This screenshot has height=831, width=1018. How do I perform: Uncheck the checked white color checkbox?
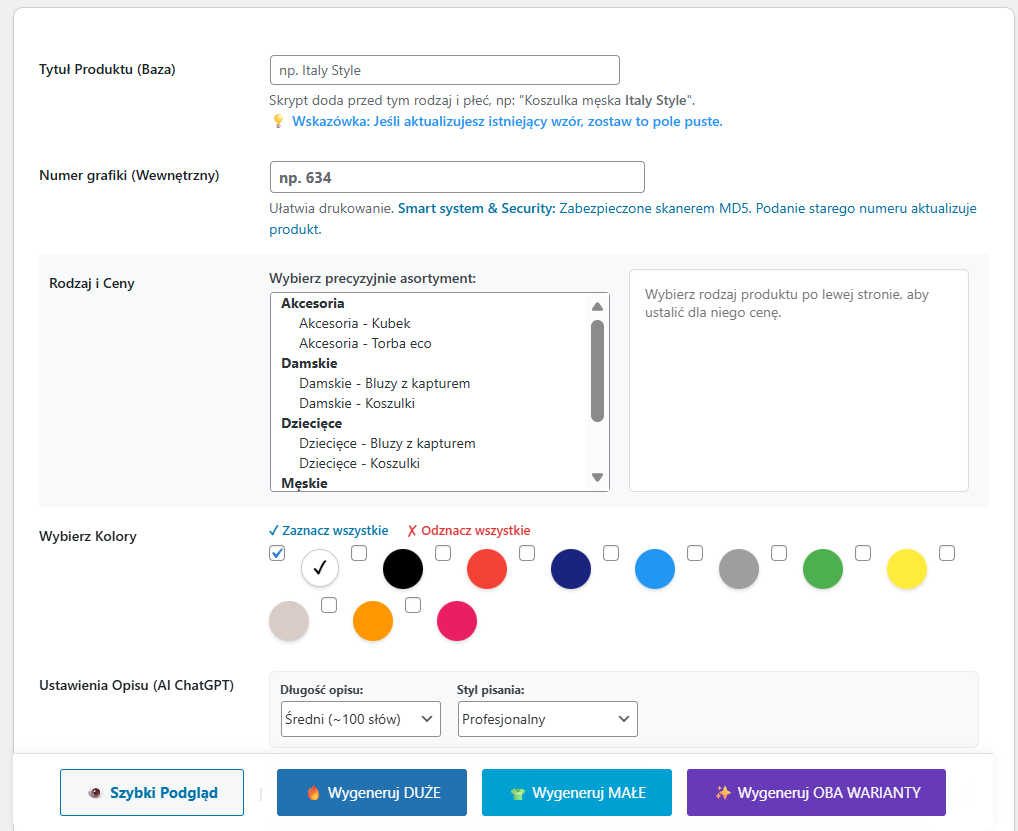pyautogui.click(x=278, y=553)
